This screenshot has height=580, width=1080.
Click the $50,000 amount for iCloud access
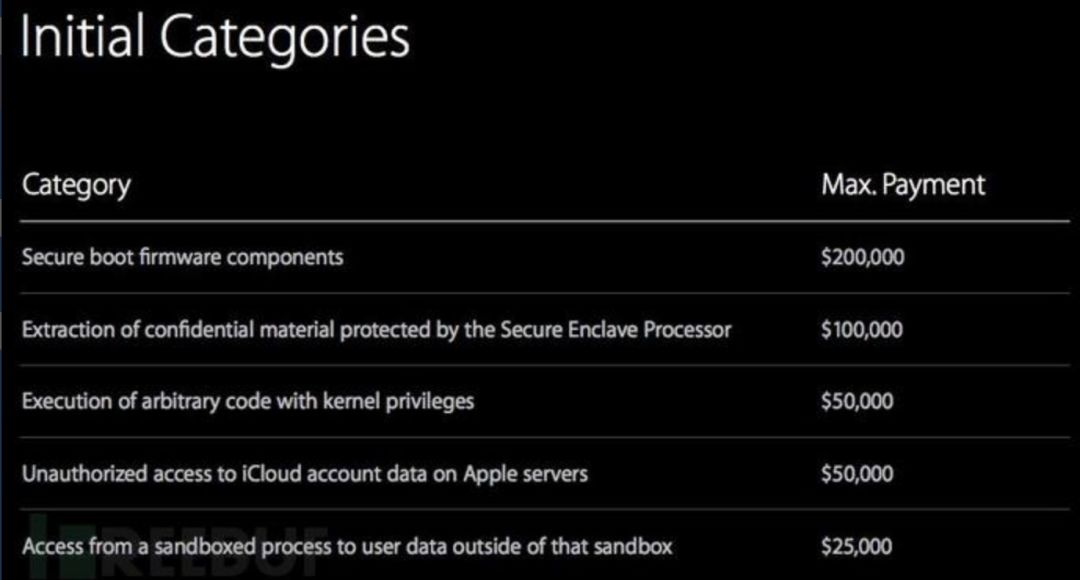tap(856, 473)
